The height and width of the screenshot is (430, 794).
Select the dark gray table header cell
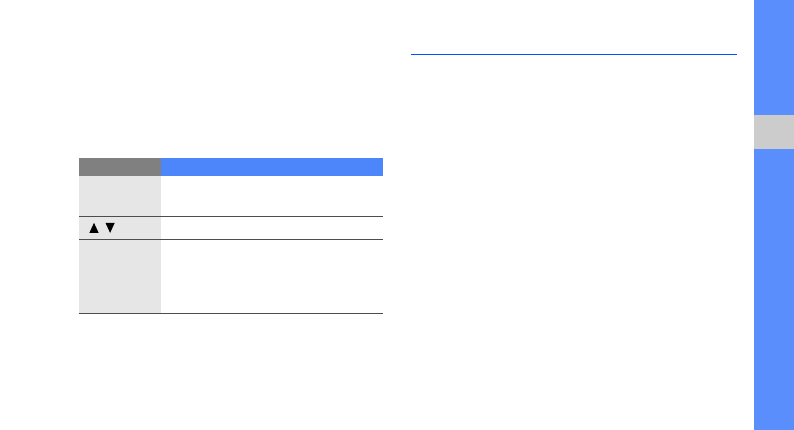pyautogui.click(x=120, y=167)
